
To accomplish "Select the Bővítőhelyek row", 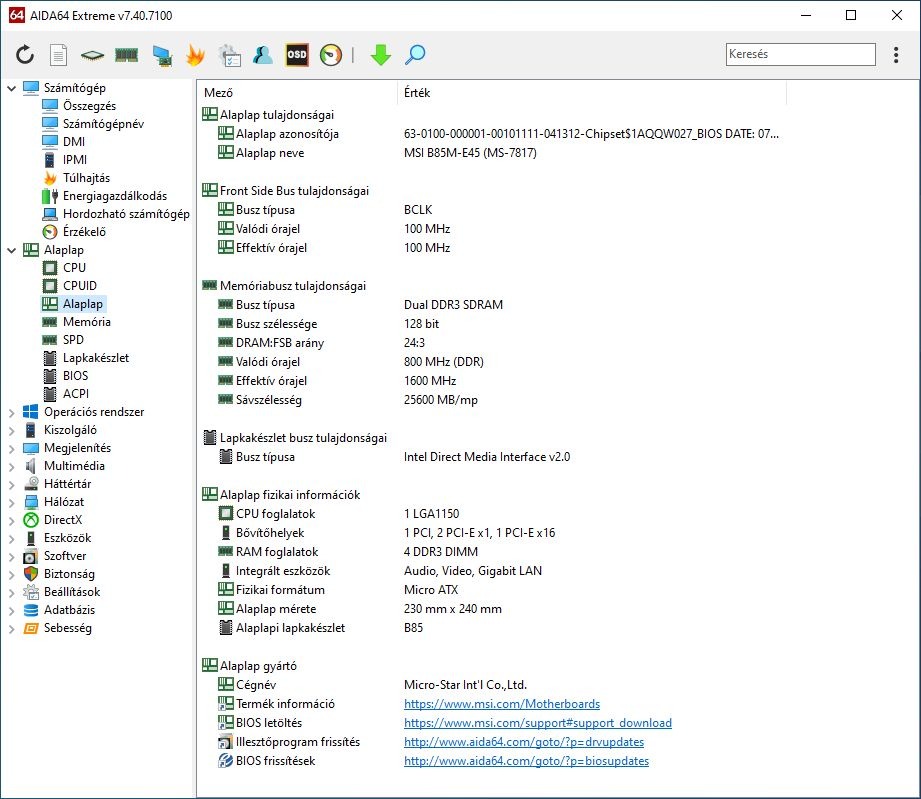I will (x=494, y=533).
